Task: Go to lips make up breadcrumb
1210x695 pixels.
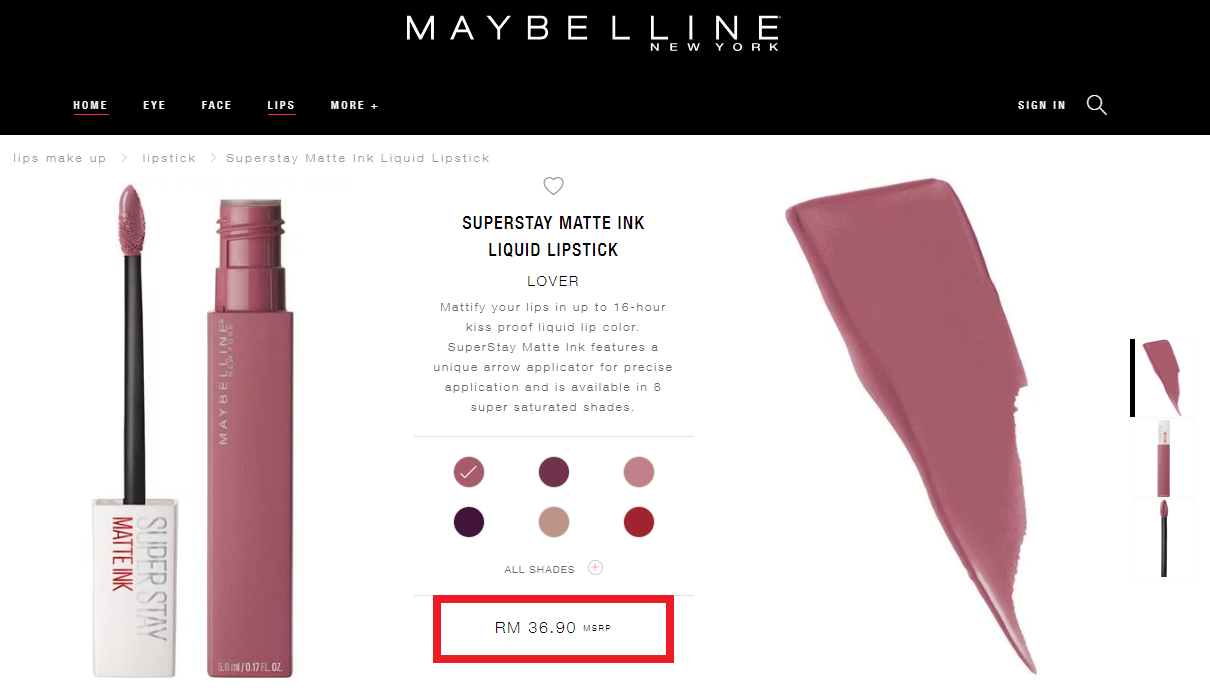Action: 60,158
